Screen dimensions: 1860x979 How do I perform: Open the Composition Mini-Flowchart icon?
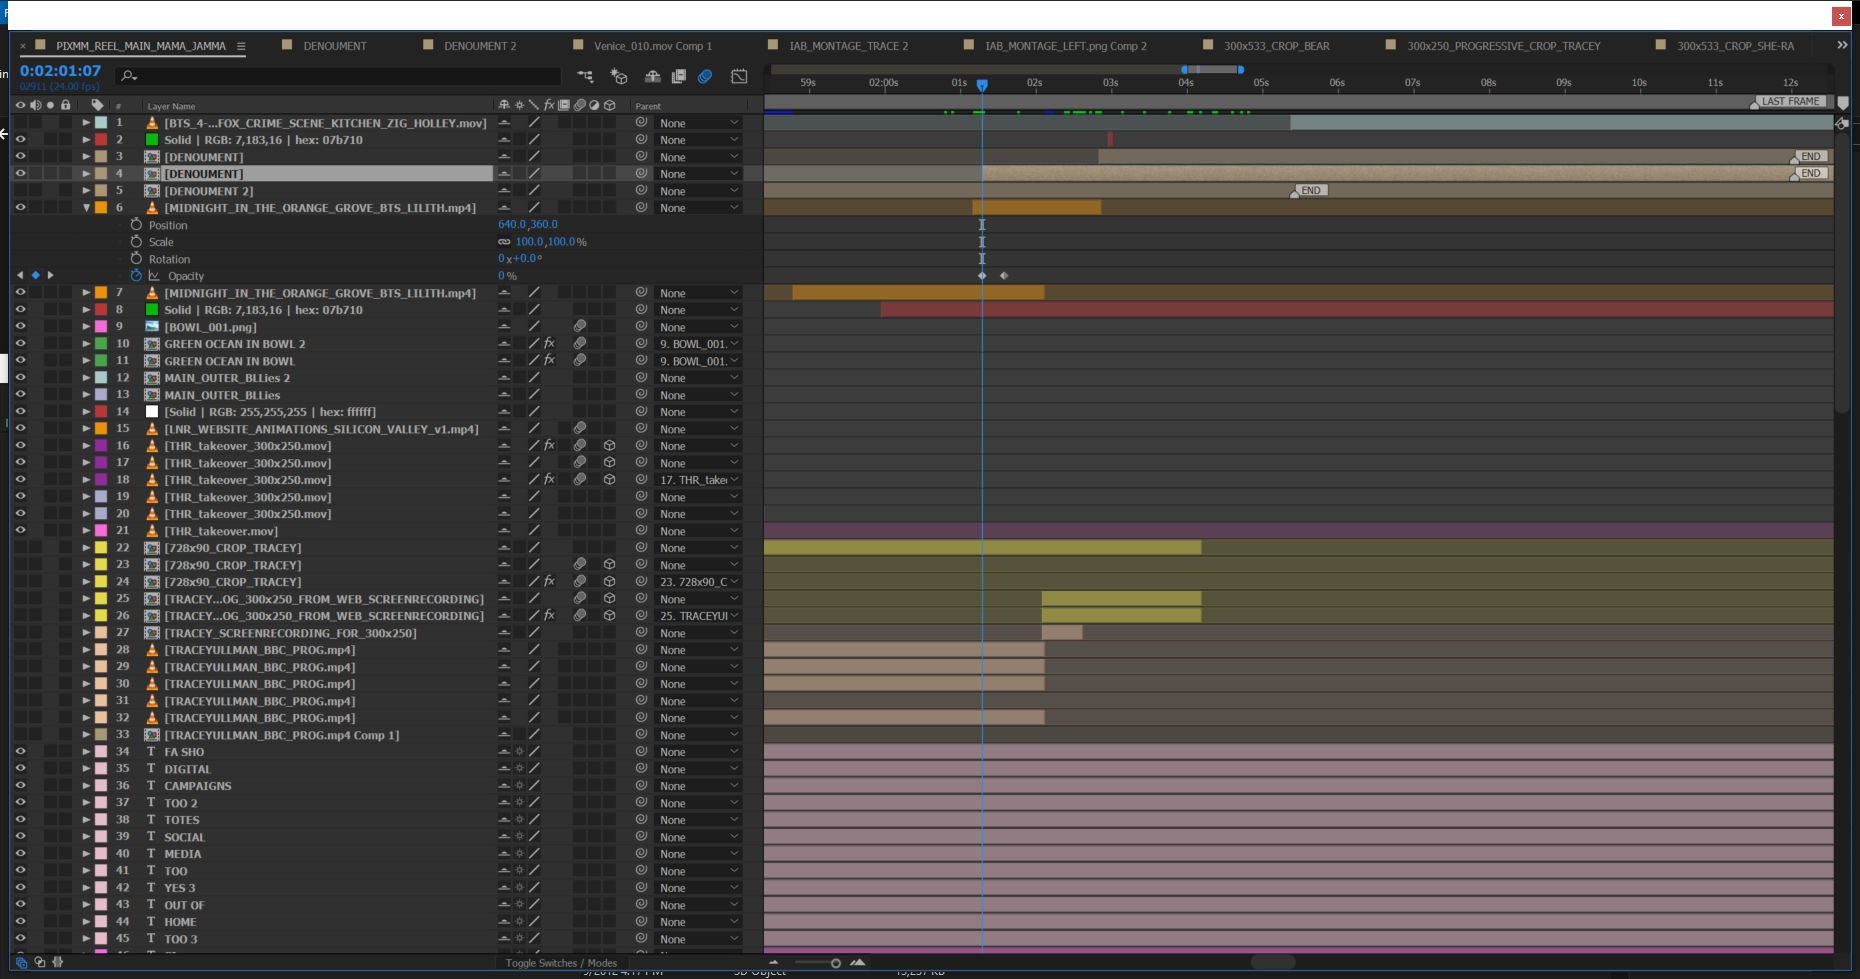click(x=585, y=76)
